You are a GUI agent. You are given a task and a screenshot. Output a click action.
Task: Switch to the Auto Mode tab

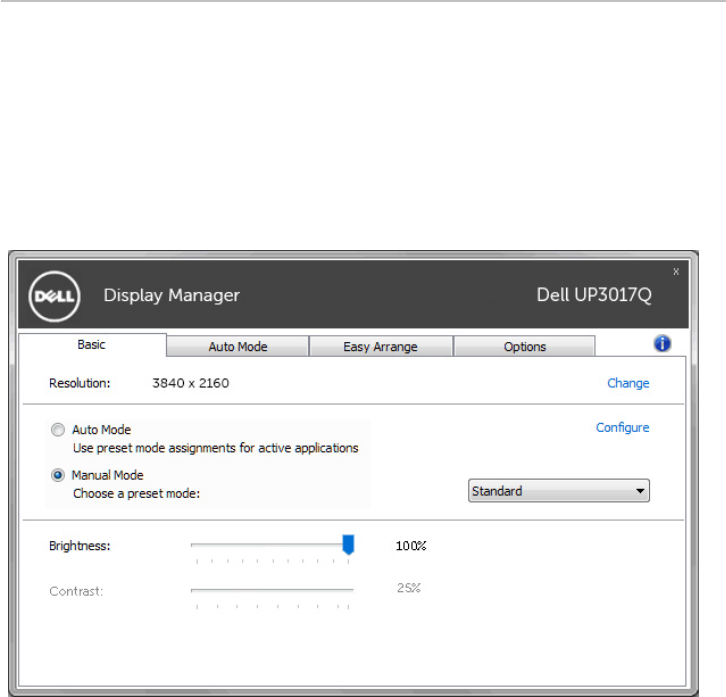238,347
